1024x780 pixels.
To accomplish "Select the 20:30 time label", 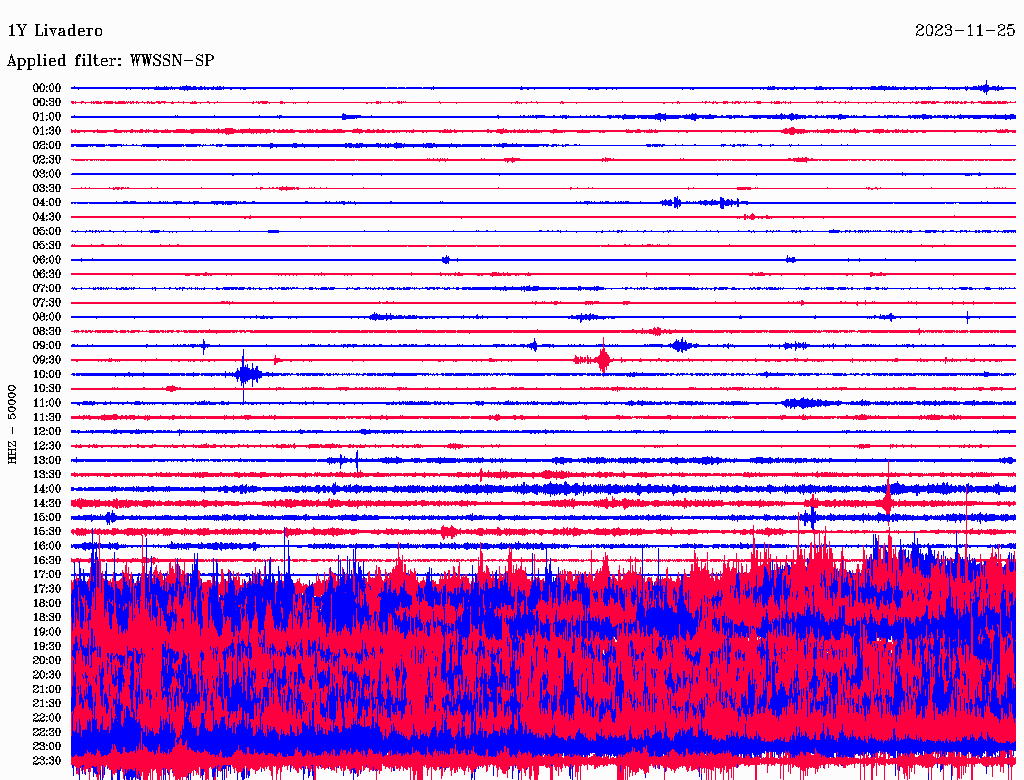I will pyautogui.click(x=46, y=675).
